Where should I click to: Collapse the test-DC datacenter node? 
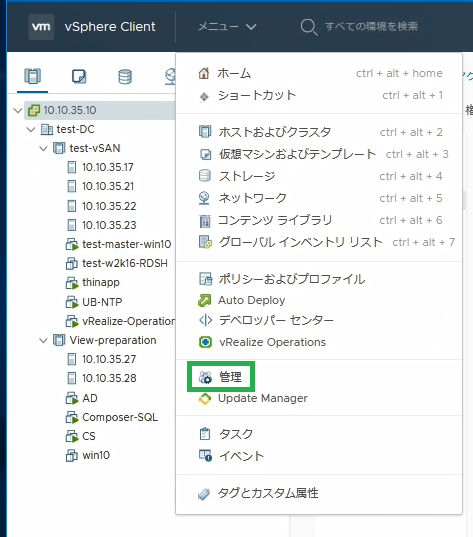coord(31,129)
